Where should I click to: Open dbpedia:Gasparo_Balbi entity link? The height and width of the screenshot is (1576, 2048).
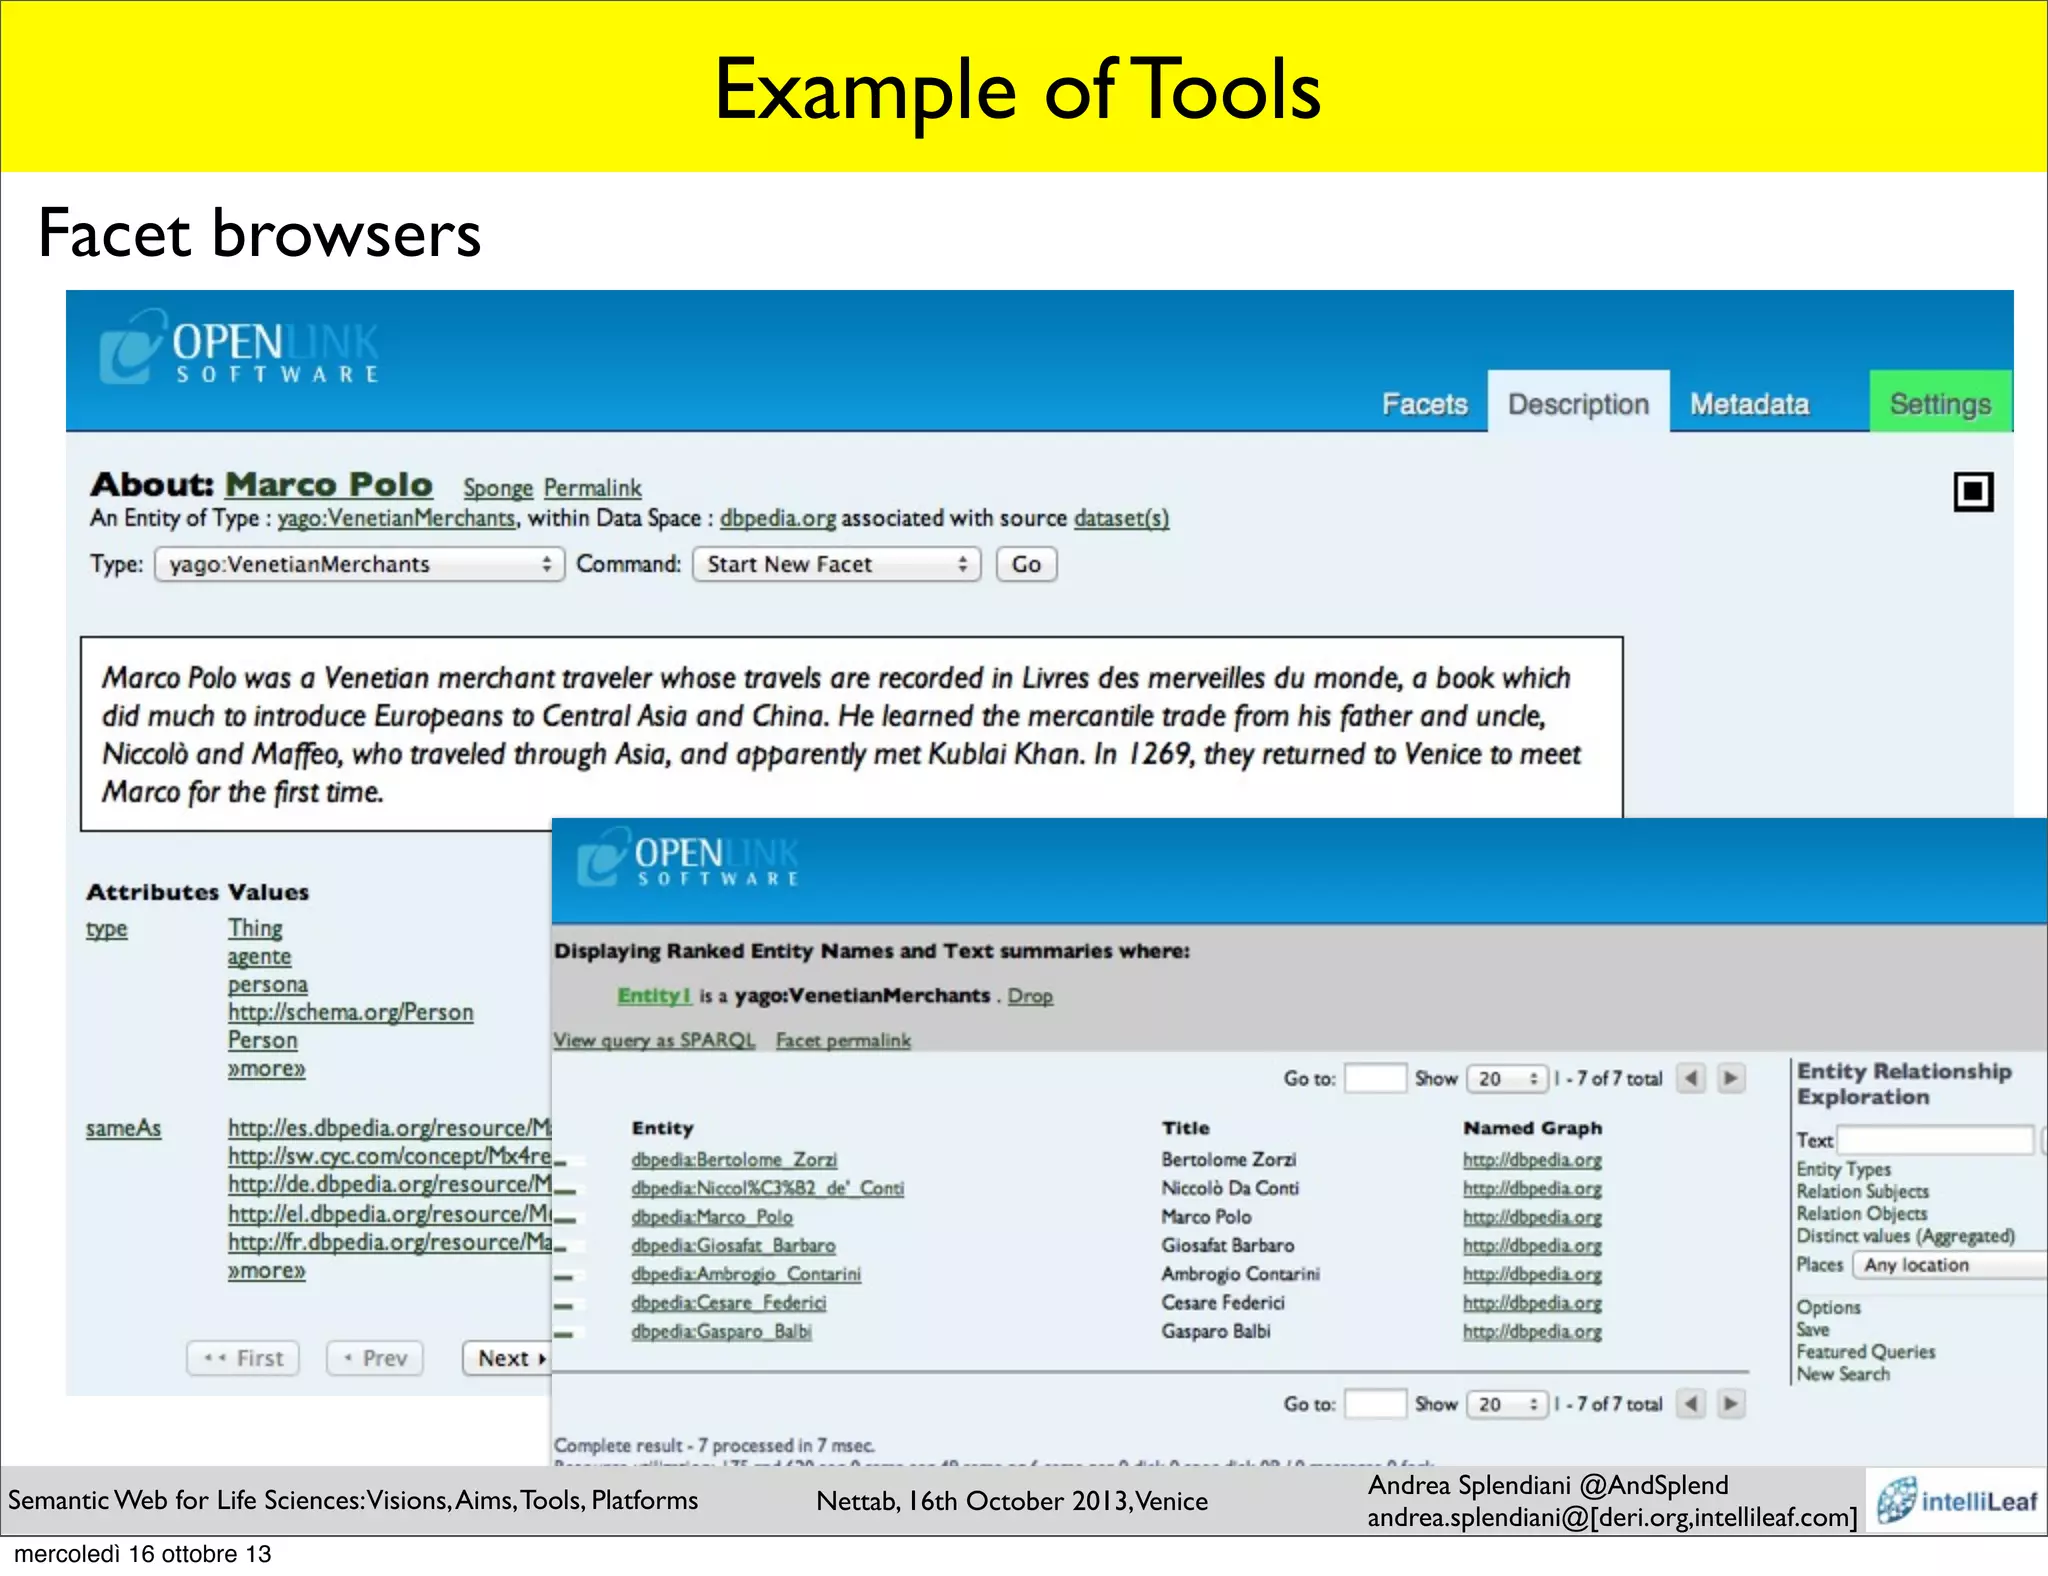(x=721, y=1332)
